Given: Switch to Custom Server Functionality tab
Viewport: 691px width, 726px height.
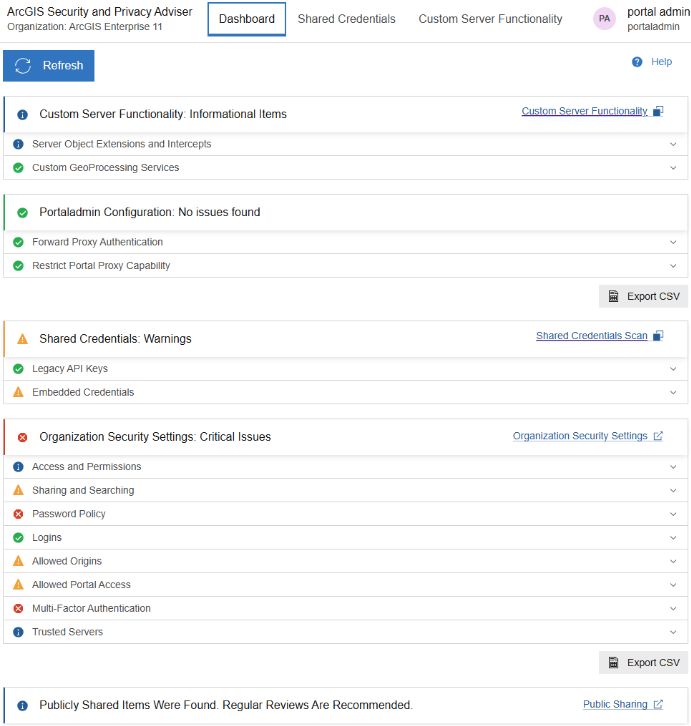Looking at the screenshot, I should pyautogui.click(x=490, y=19).
